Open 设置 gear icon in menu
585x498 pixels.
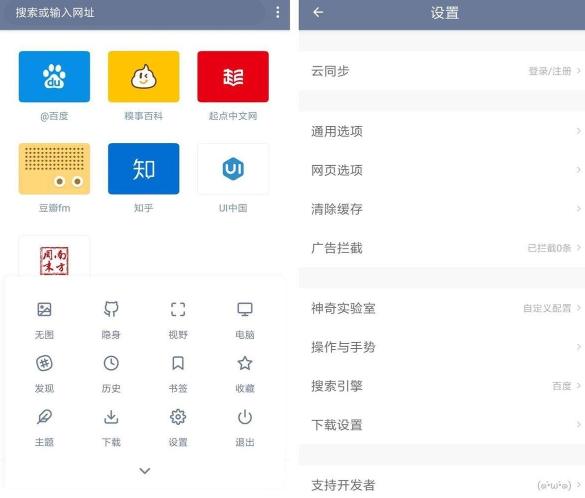tap(178, 417)
